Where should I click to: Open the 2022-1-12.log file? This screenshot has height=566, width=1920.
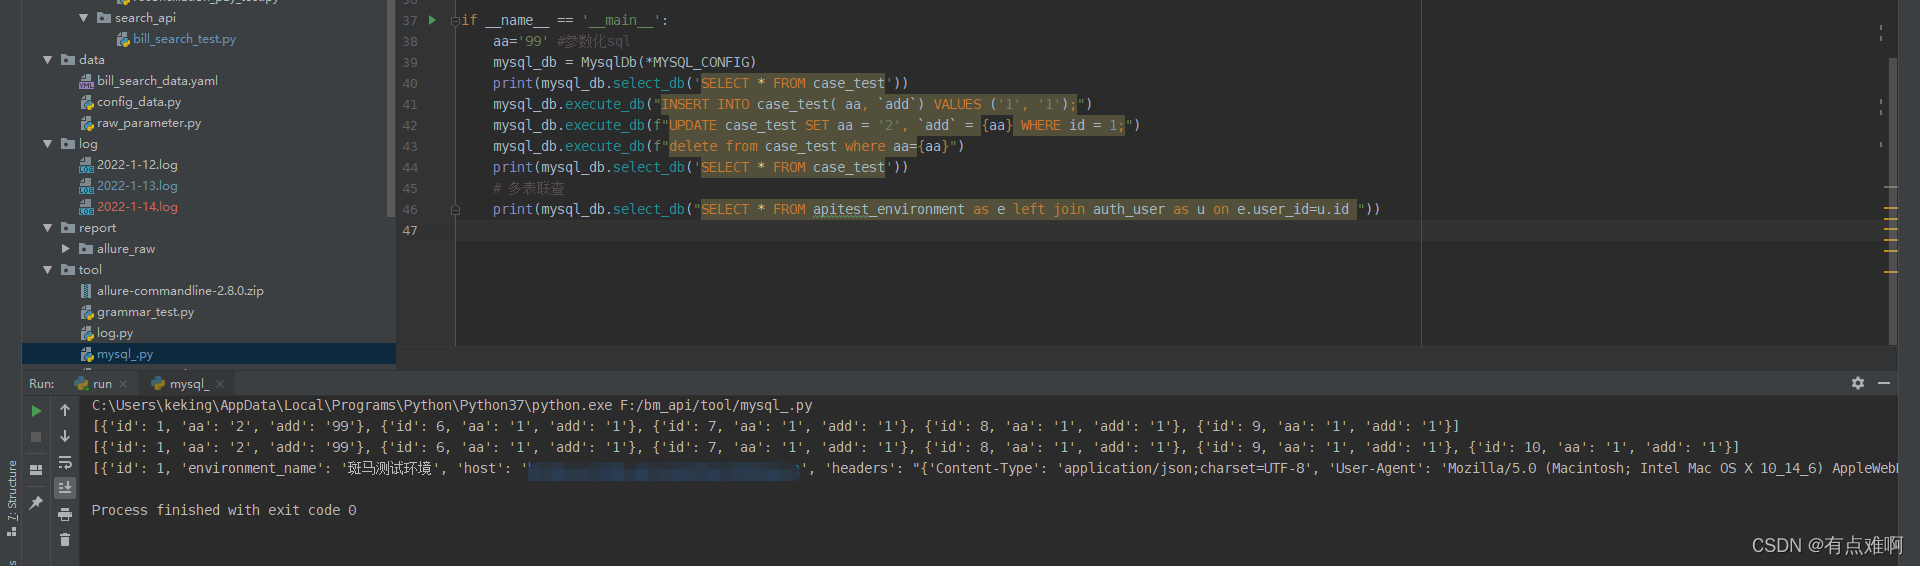[129, 165]
